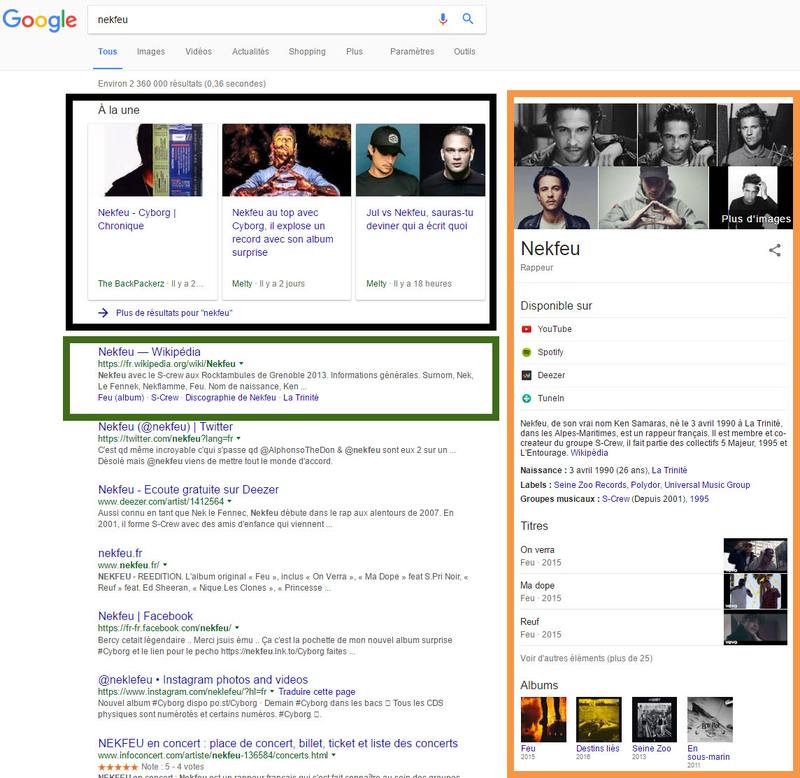
Task: Open NEKFEU en concert result
Action: click(x=278, y=743)
